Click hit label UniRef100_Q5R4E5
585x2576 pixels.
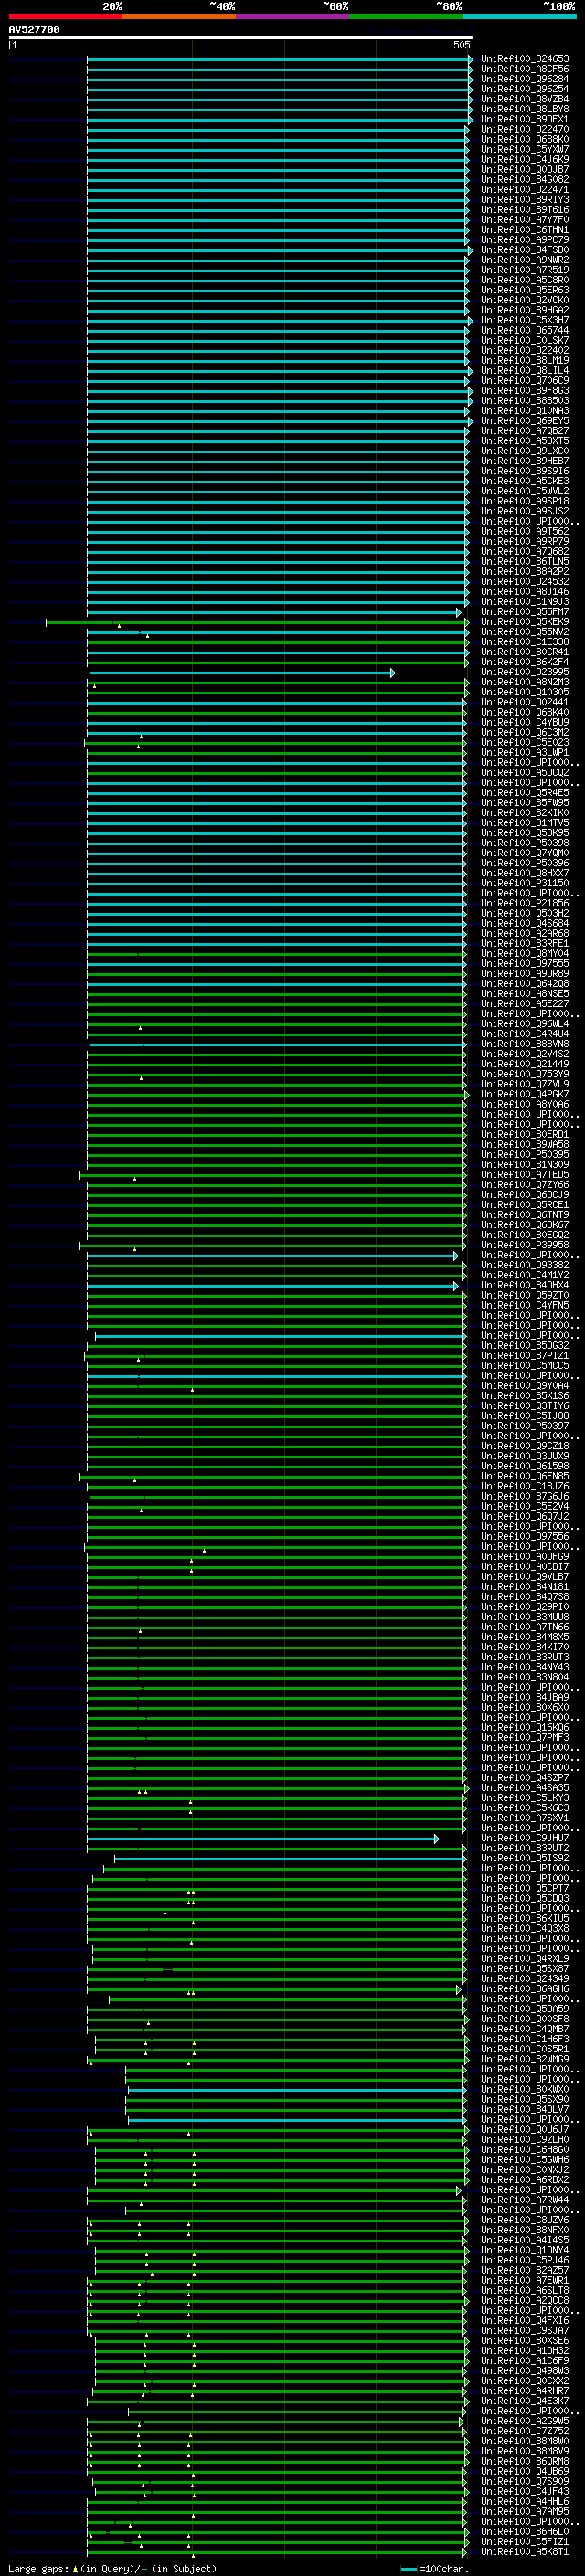525,793
